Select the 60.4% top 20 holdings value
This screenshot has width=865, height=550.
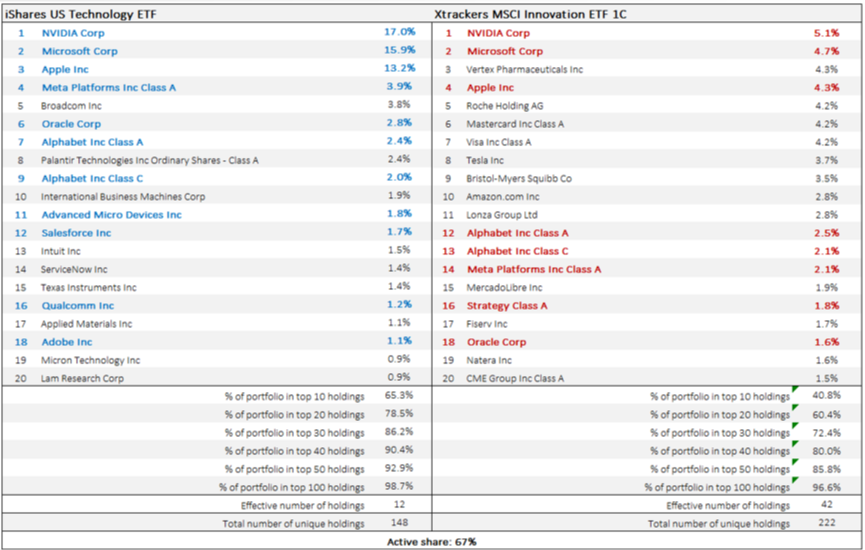tap(826, 414)
